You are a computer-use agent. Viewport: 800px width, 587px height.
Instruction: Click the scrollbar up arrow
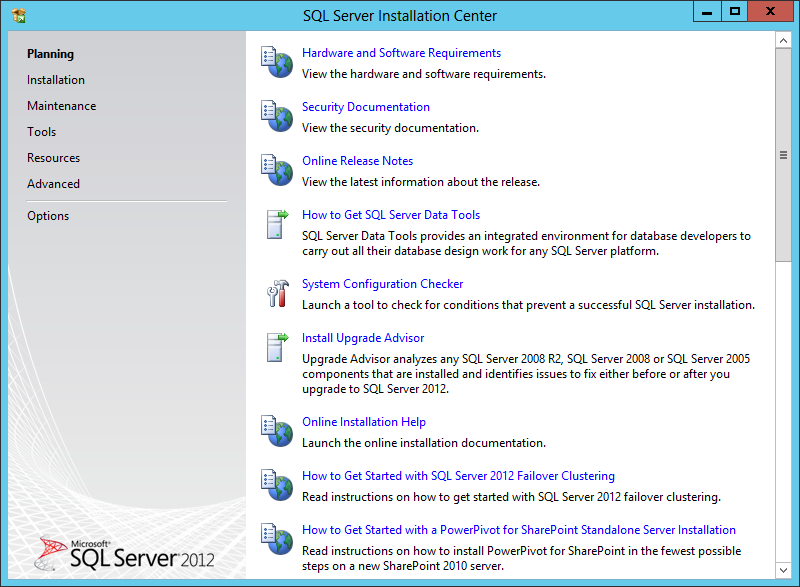[783, 40]
